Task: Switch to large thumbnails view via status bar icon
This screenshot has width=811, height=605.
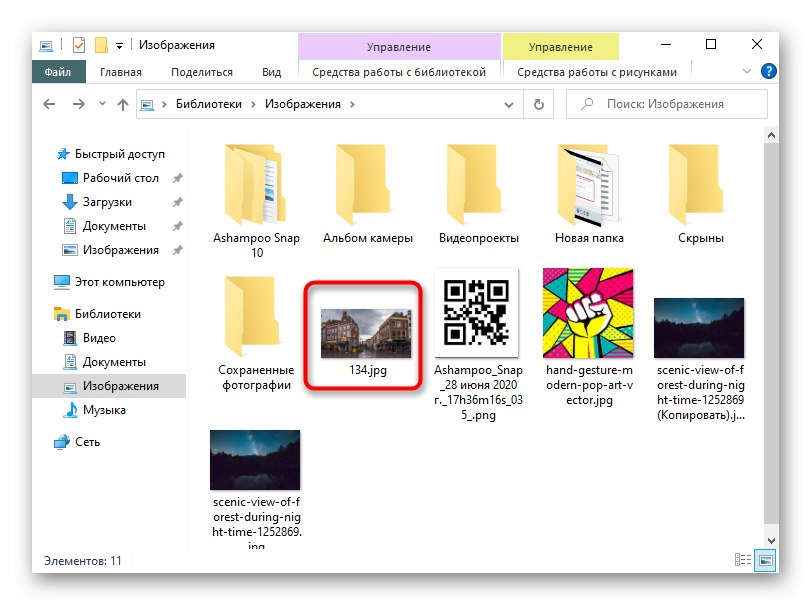Action: pyautogui.click(x=765, y=561)
